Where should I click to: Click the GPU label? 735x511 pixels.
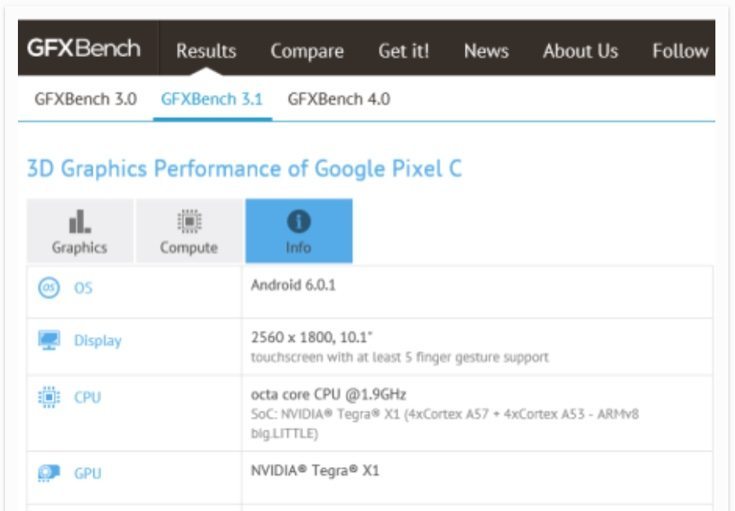pyautogui.click(x=88, y=473)
